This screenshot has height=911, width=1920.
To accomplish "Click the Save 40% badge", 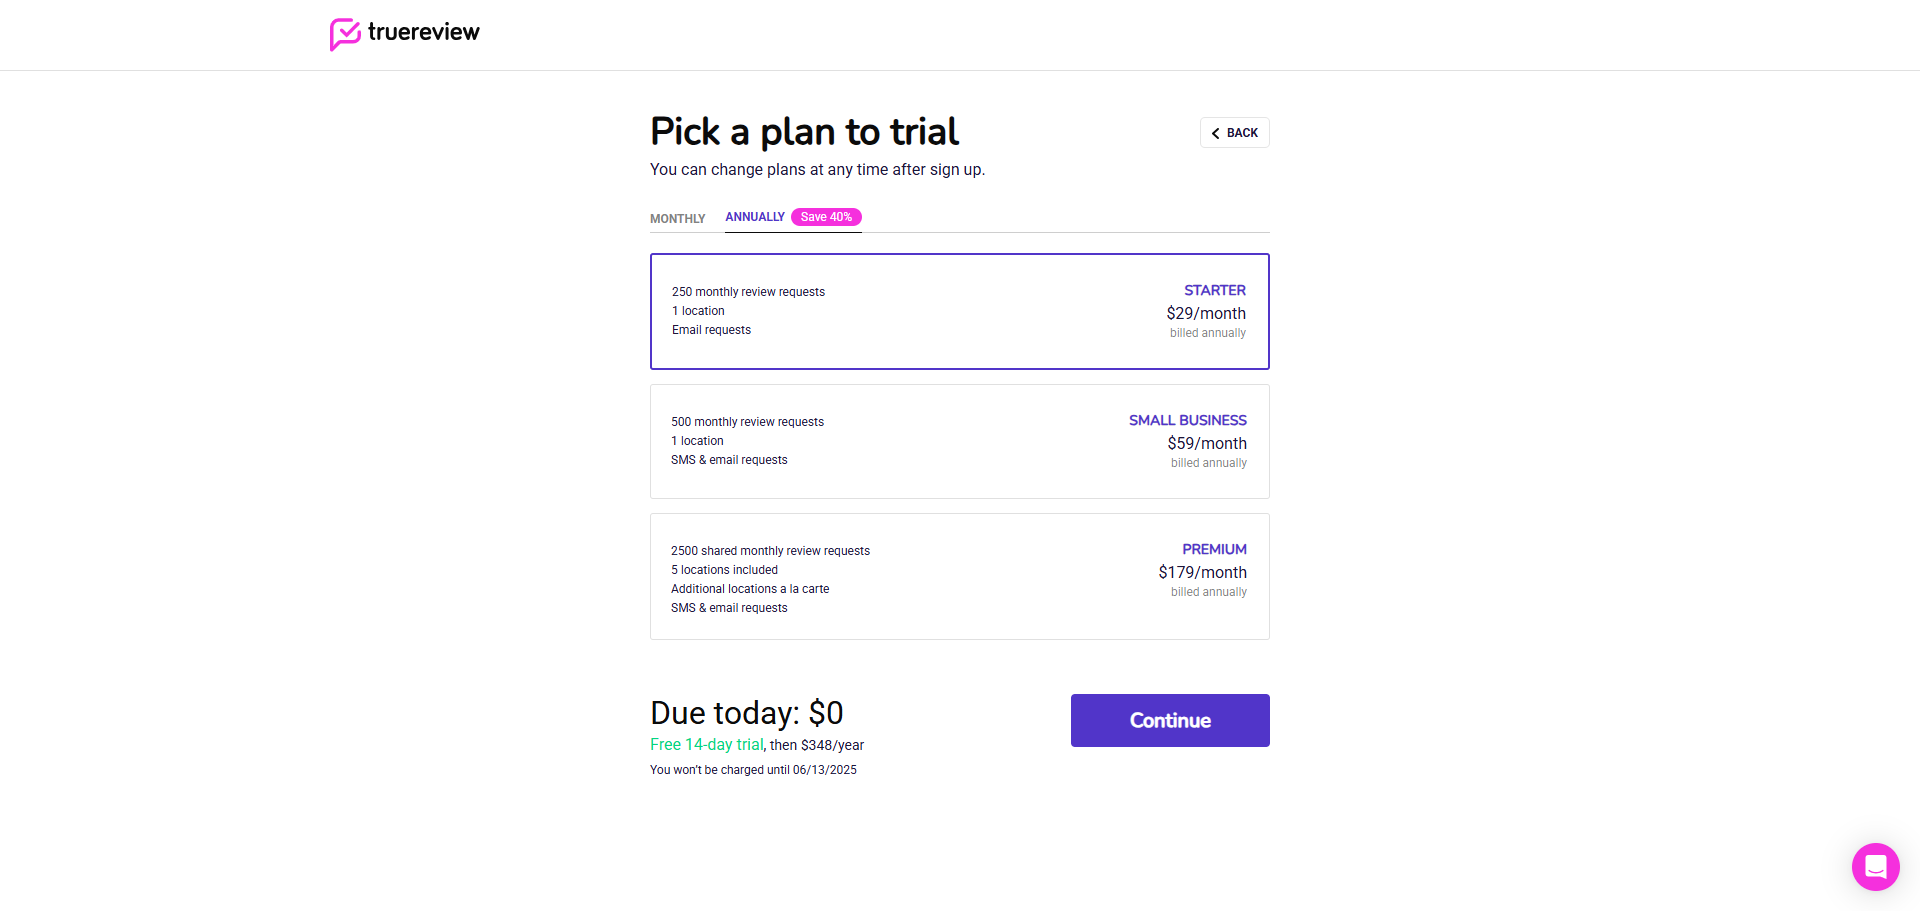I will click(826, 217).
